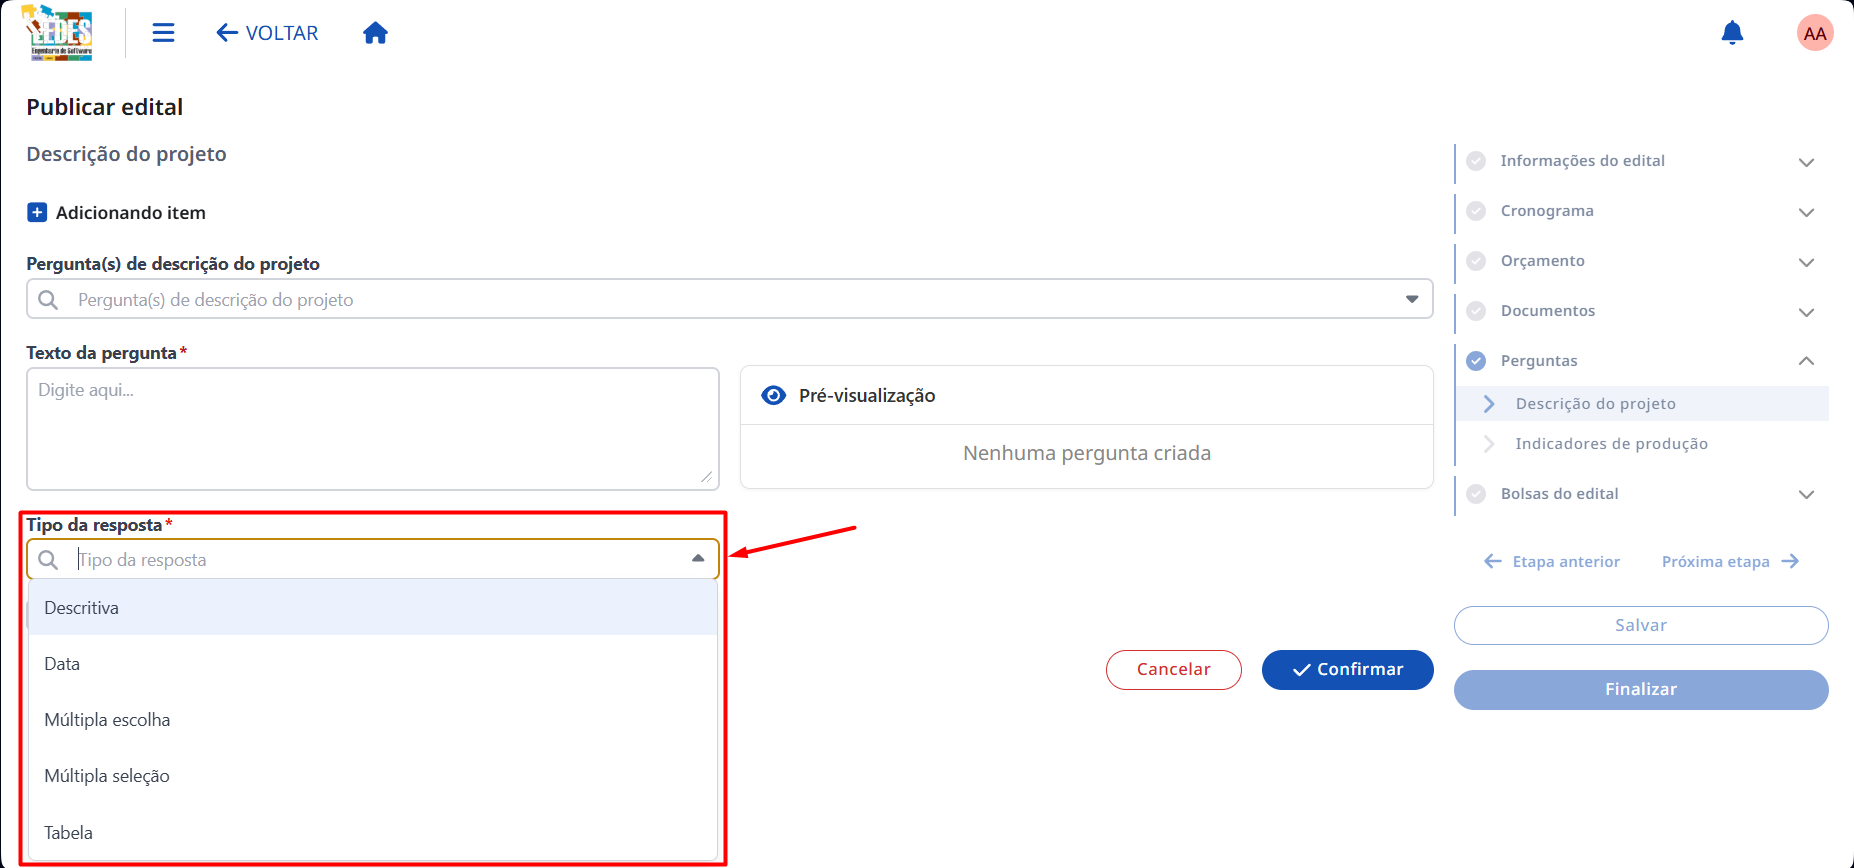Click the check circle beside Documentos

pos(1476,311)
